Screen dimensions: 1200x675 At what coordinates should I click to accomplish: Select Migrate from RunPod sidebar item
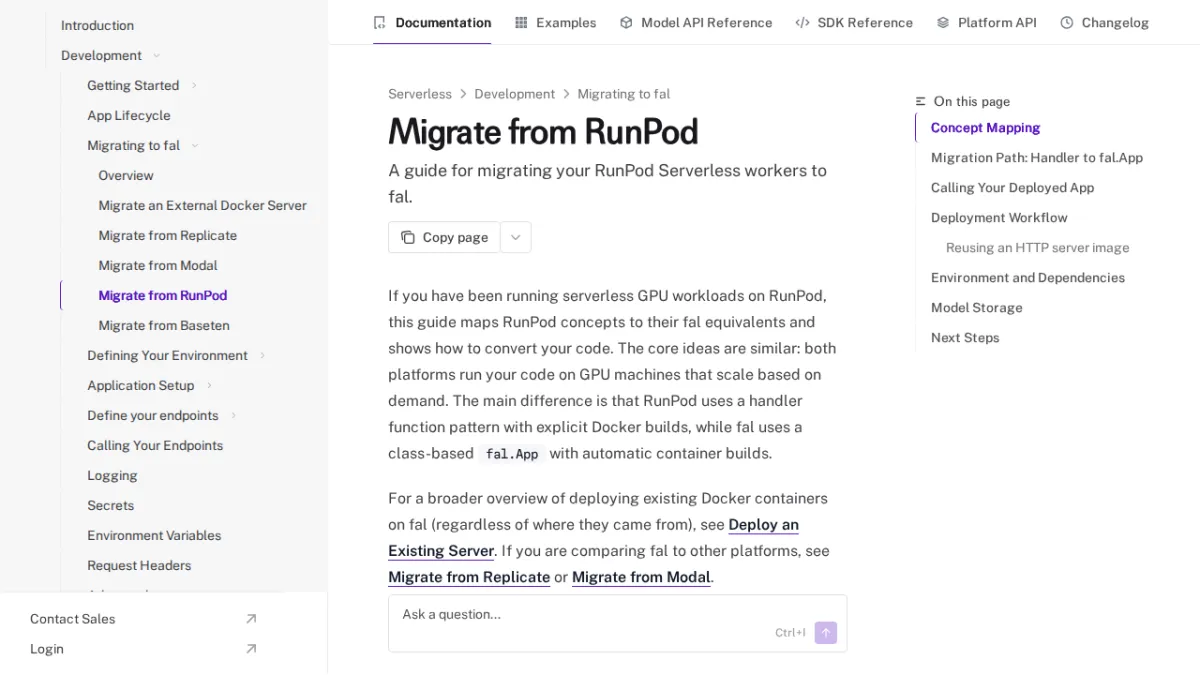(163, 295)
